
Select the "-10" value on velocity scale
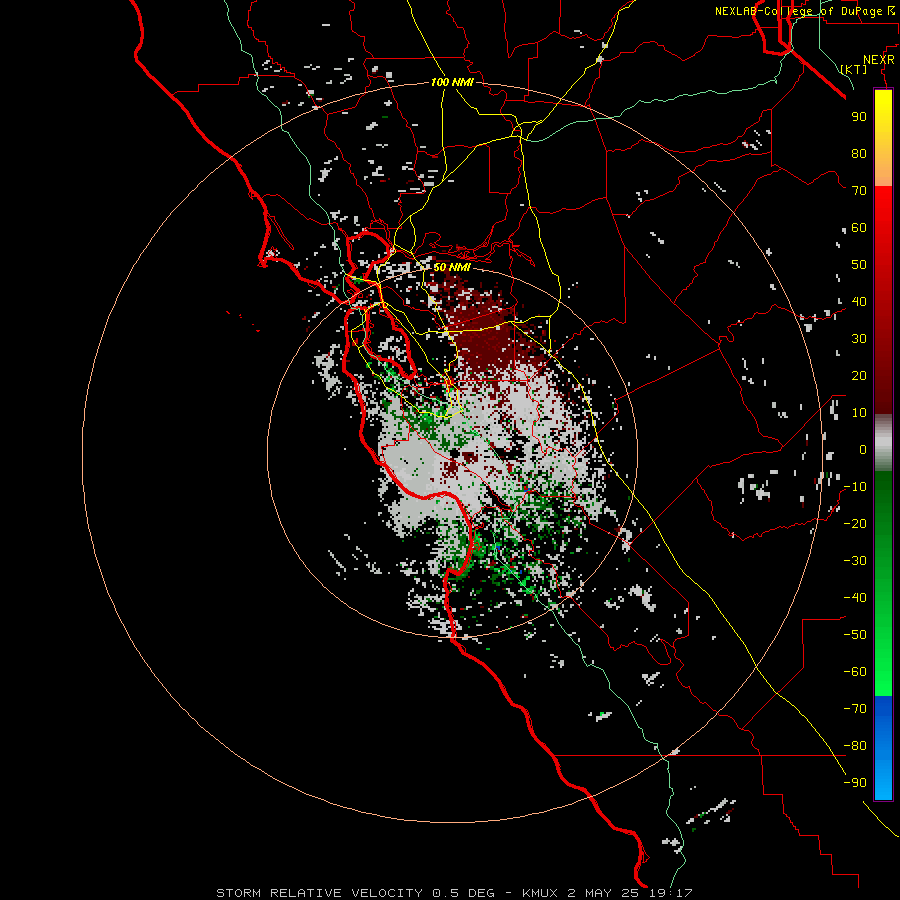click(x=855, y=487)
